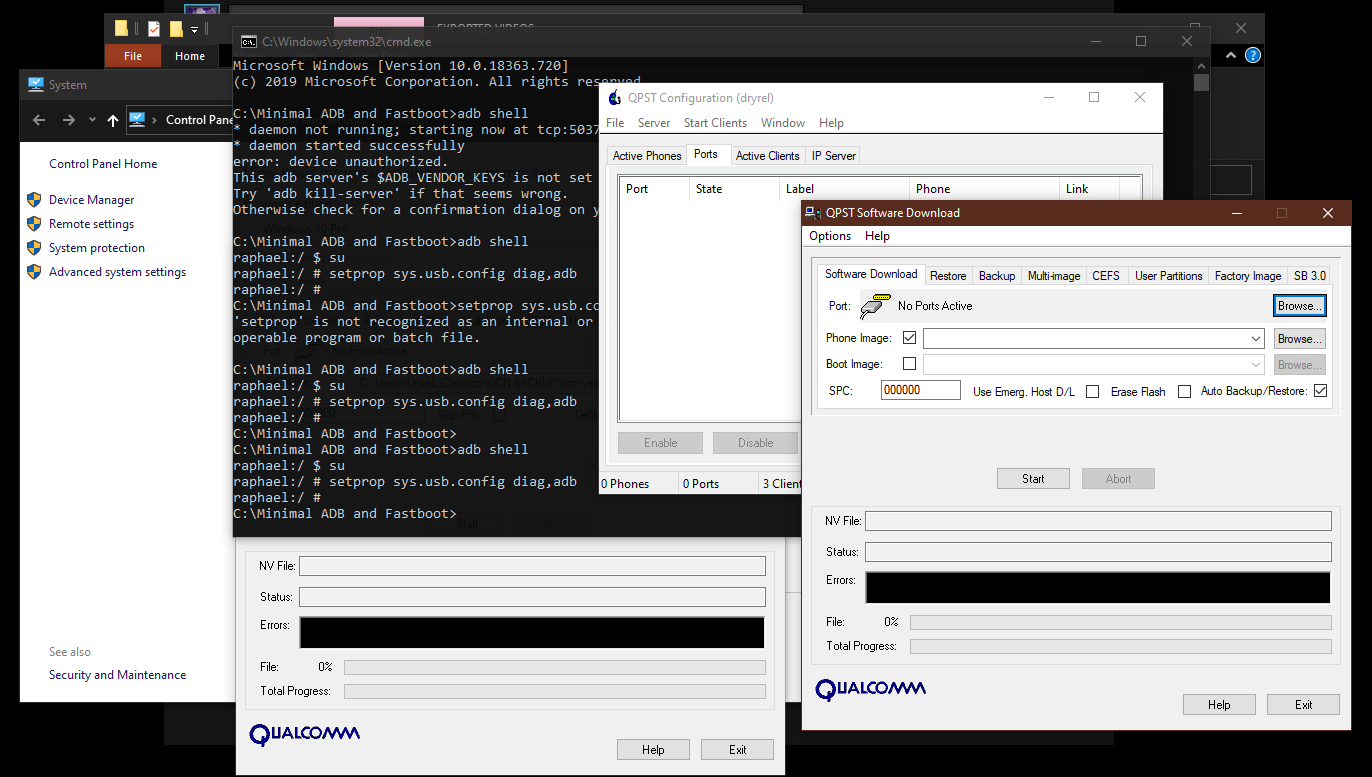
Task: Click the Help button beside Exit in front window
Action: pyautogui.click(x=1219, y=705)
